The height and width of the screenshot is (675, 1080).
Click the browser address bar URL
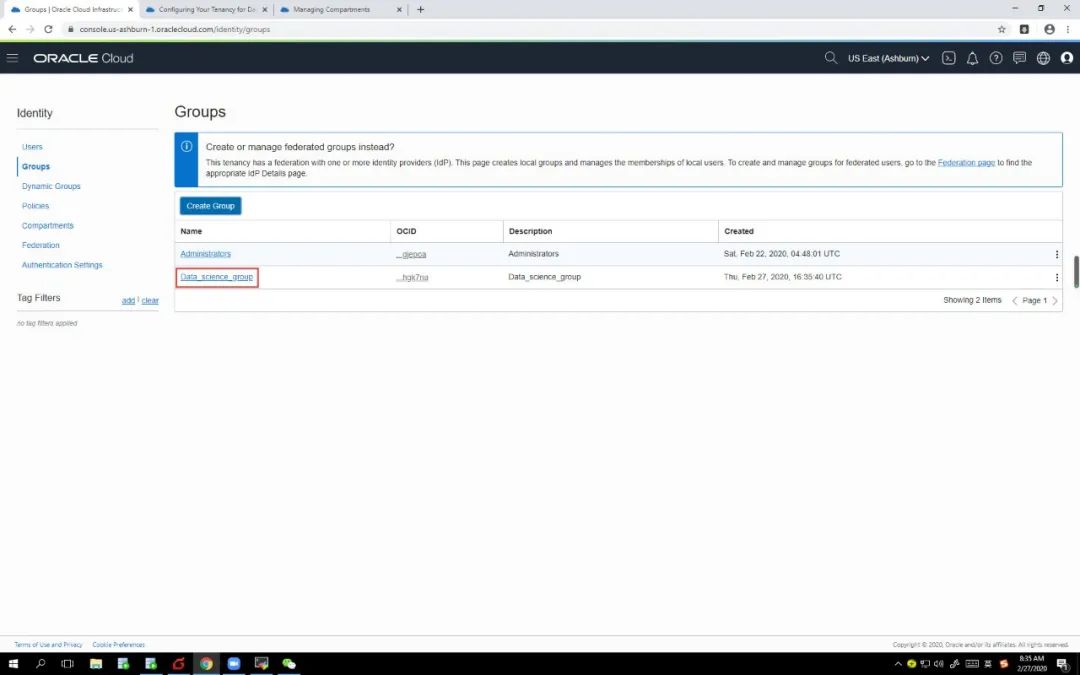[x=174, y=29]
